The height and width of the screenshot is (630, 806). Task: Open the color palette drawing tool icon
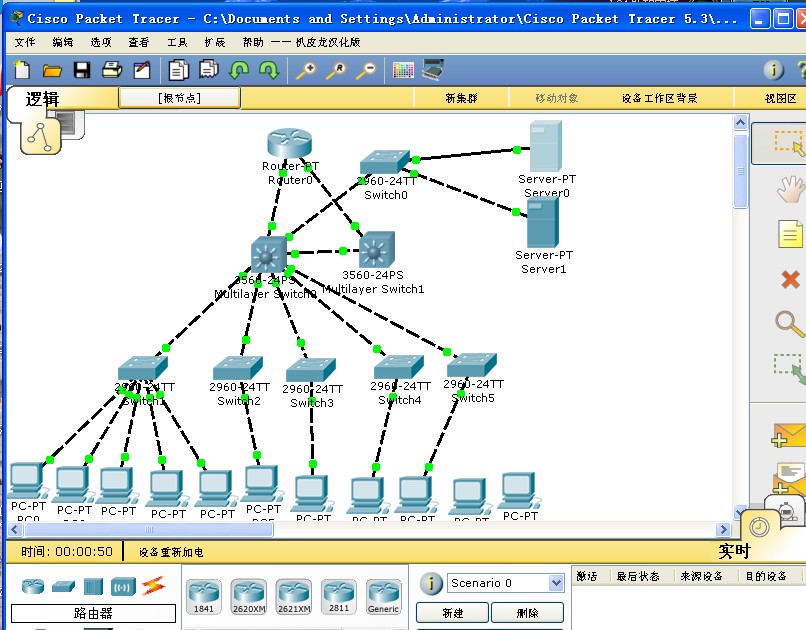(403, 70)
